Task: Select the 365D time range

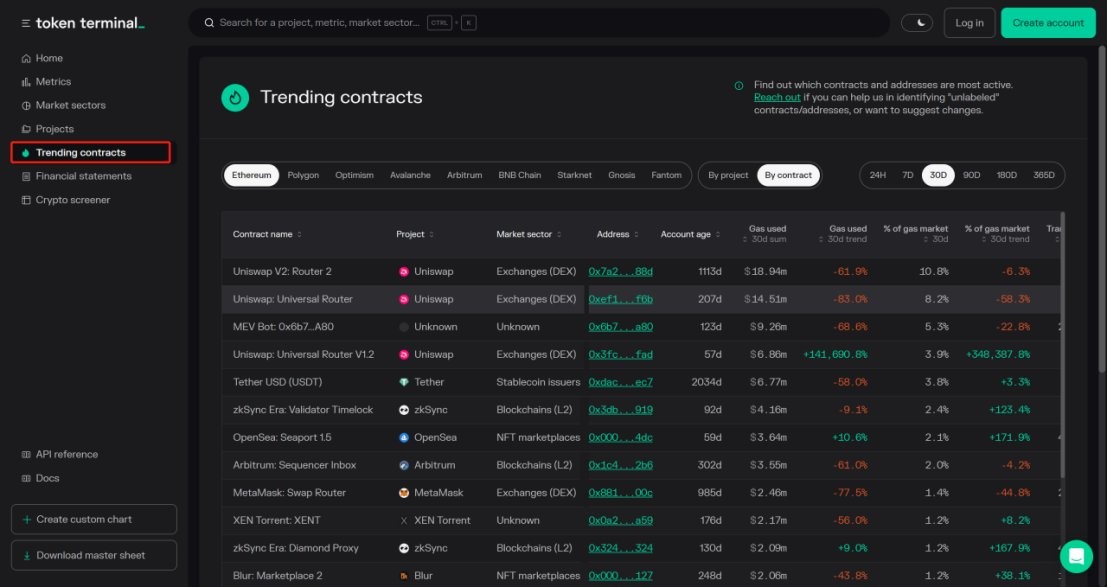Action: pyautogui.click(x=1044, y=175)
